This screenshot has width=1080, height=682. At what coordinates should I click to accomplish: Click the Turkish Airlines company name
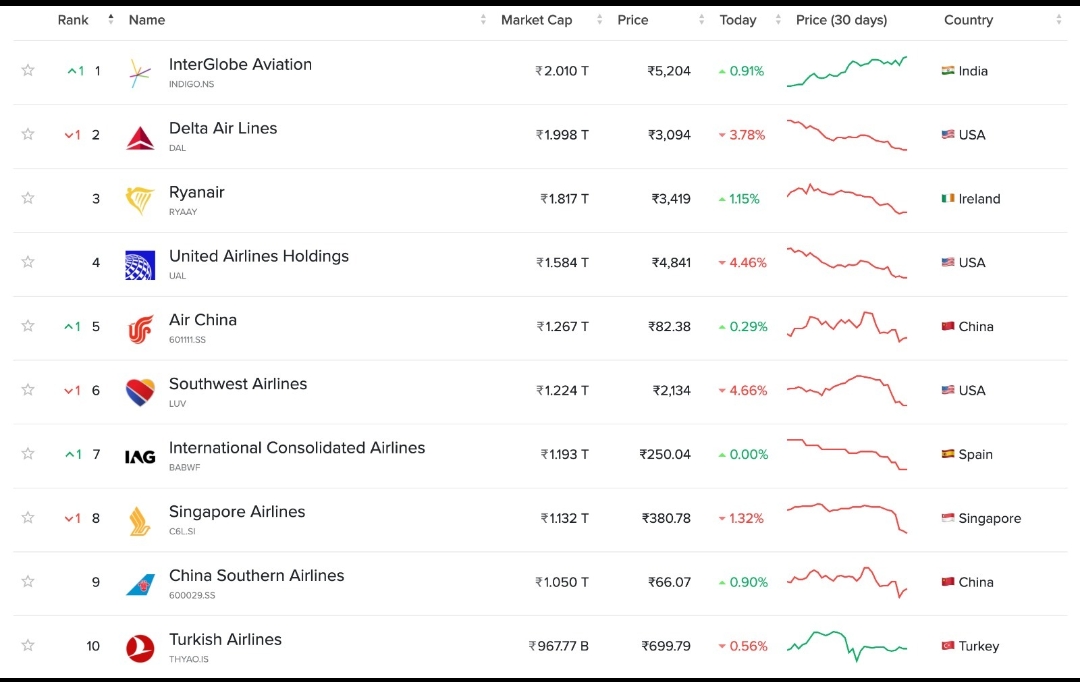pos(225,639)
